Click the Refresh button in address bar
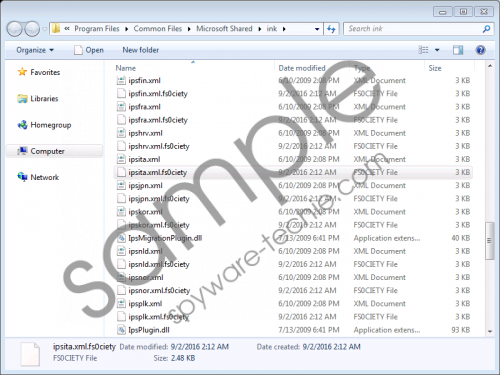 [331, 29]
